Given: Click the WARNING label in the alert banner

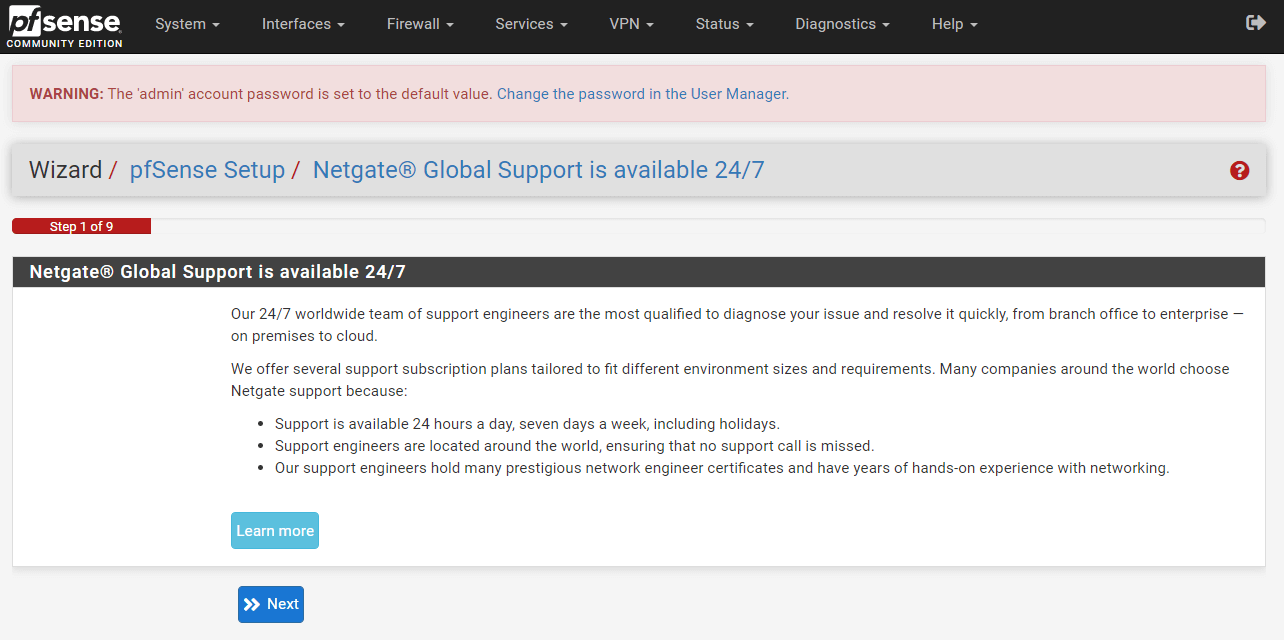Looking at the screenshot, I should click(x=66, y=94).
